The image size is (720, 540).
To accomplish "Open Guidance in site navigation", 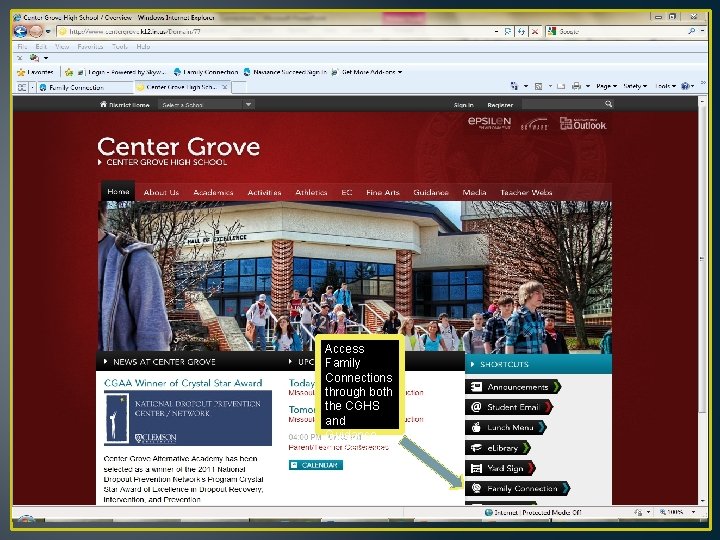I will click(431, 192).
